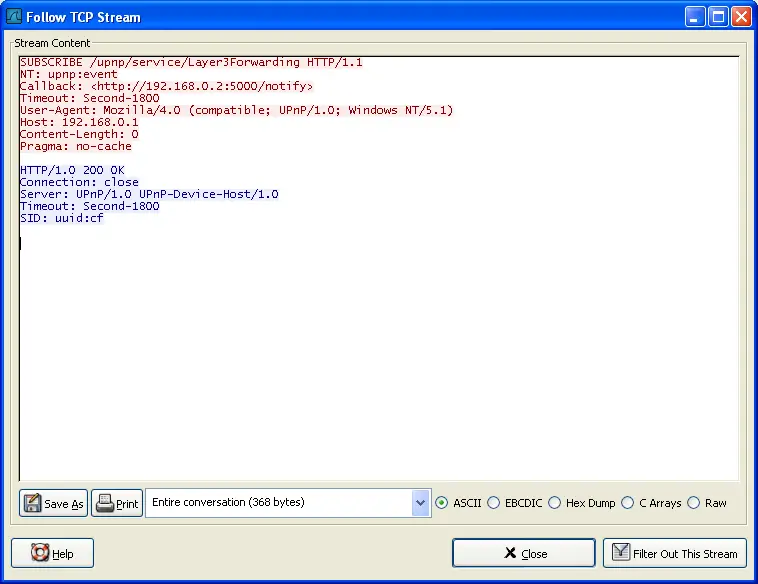The width and height of the screenshot is (758, 584).
Task: Select the C Arrays output format
Action: [628, 503]
